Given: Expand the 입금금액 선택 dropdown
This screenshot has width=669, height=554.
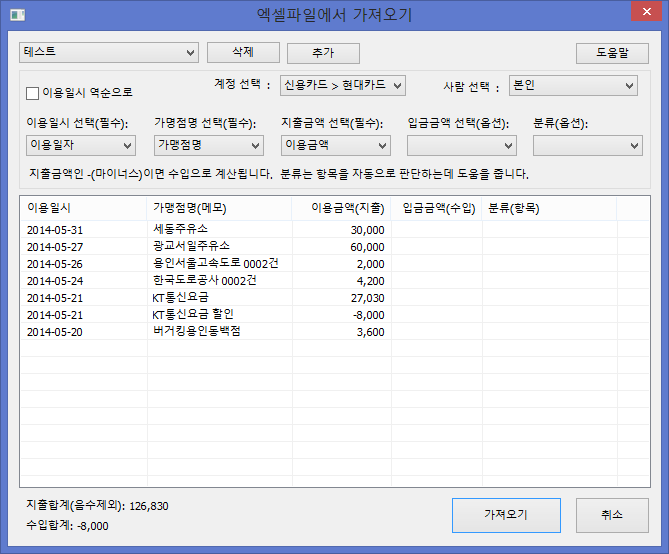Looking at the screenshot, I should point(461,146).
